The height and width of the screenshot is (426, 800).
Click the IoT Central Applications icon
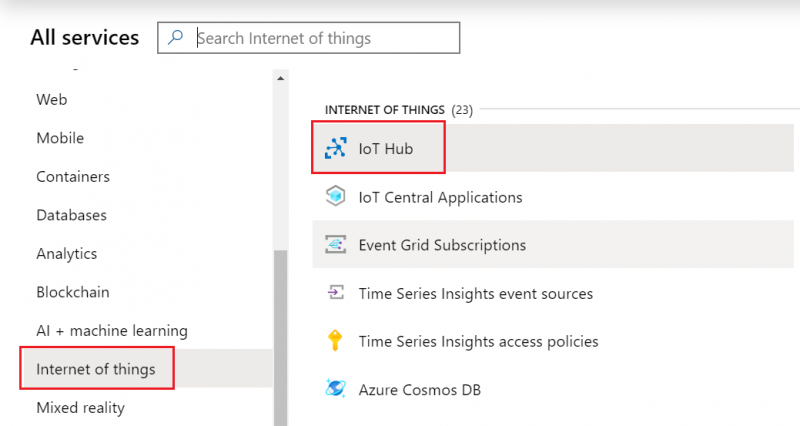tap(335, 197)
